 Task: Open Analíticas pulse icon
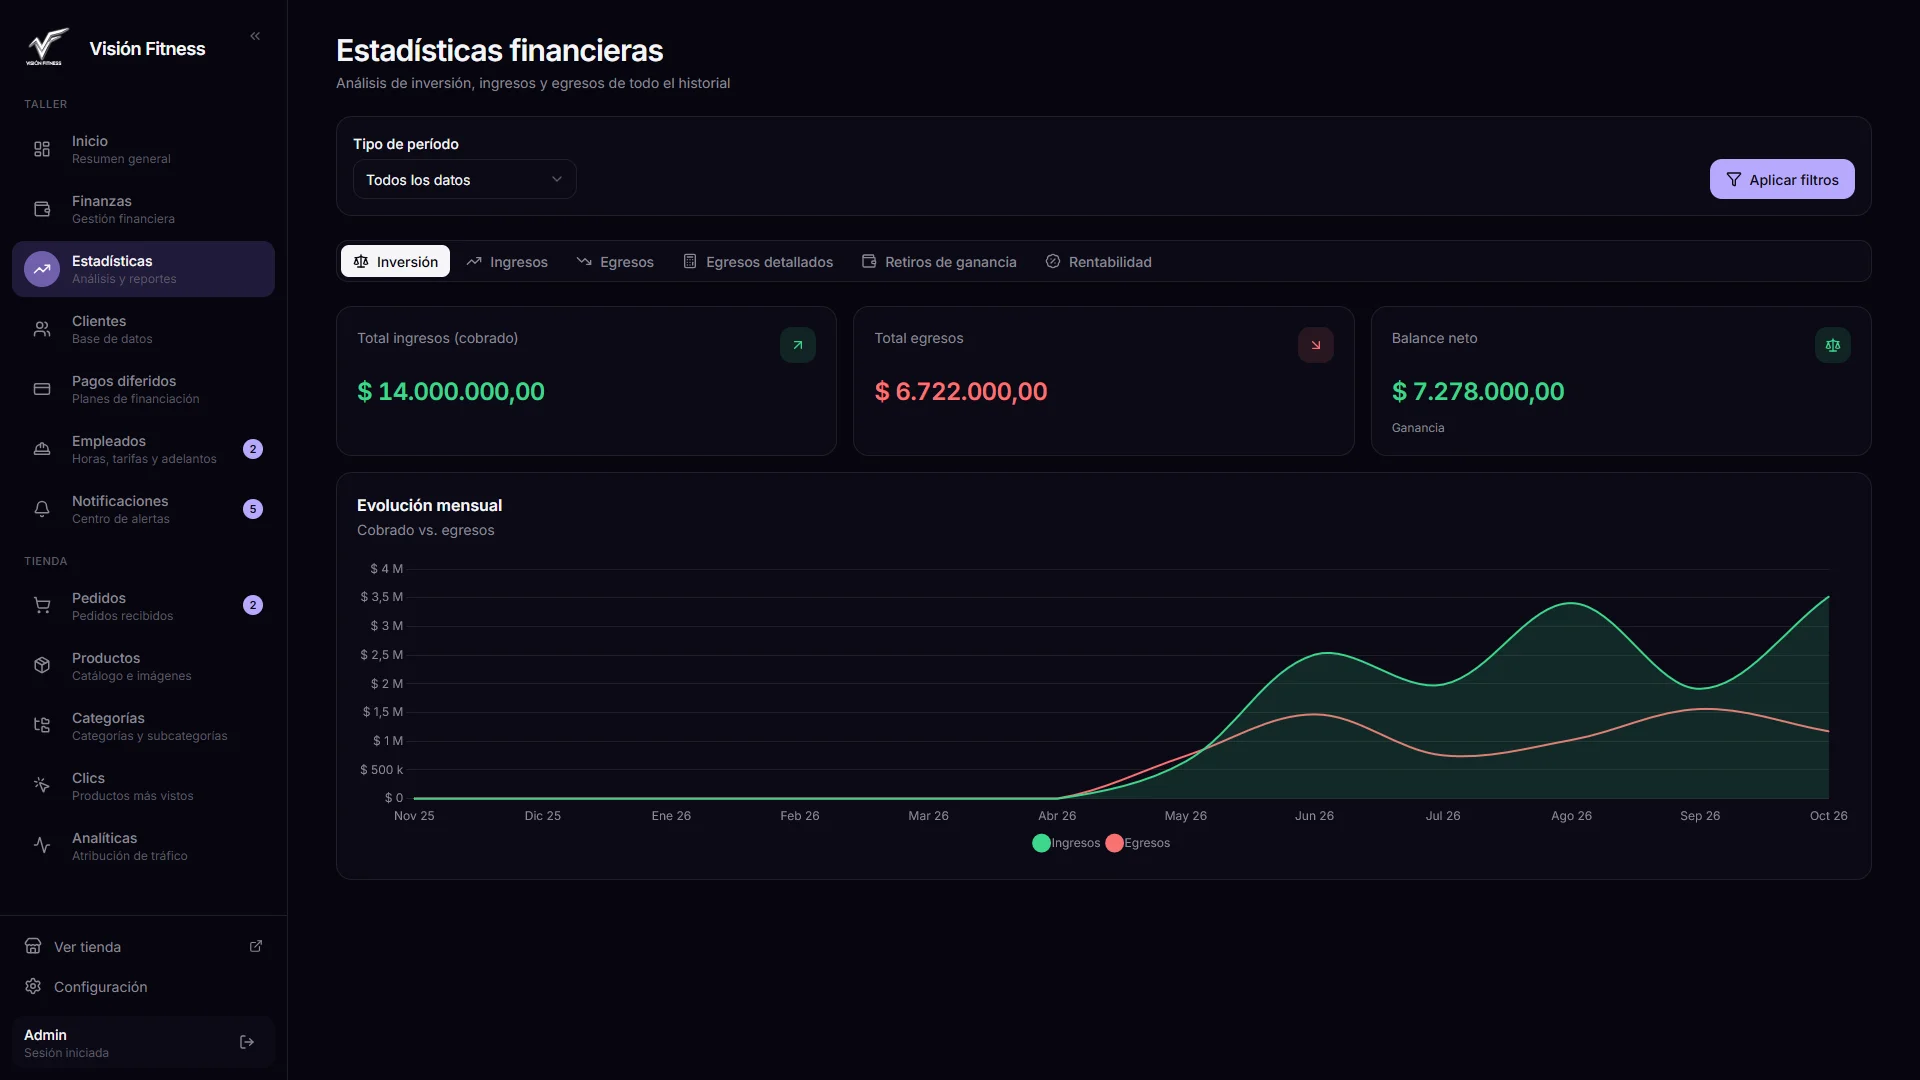42,846
